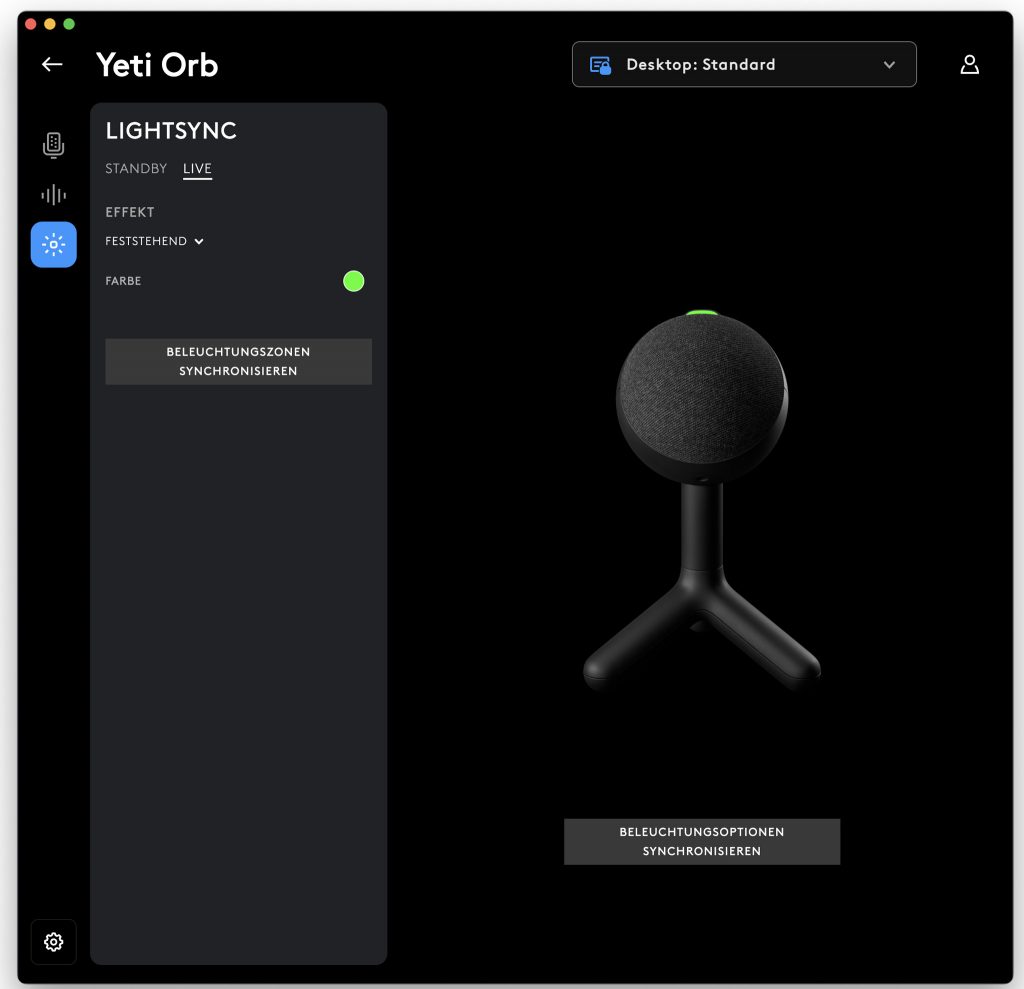The height and width of the screenshot is (989, 1024).
Task: Click Beleuchtungsoptionen synchronisieren button
Action: [x=701, y=841]
